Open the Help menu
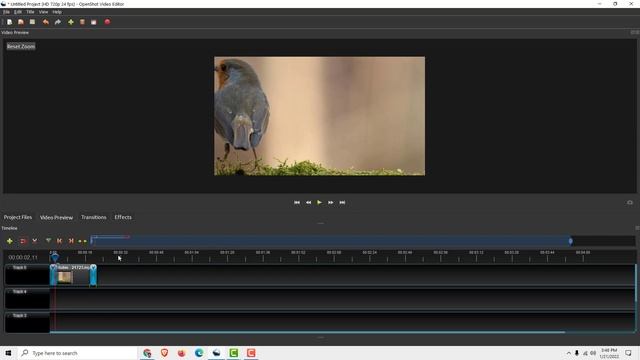Viewport: 640px width, 360px height. pyautogui.click(x=57, y=12)
